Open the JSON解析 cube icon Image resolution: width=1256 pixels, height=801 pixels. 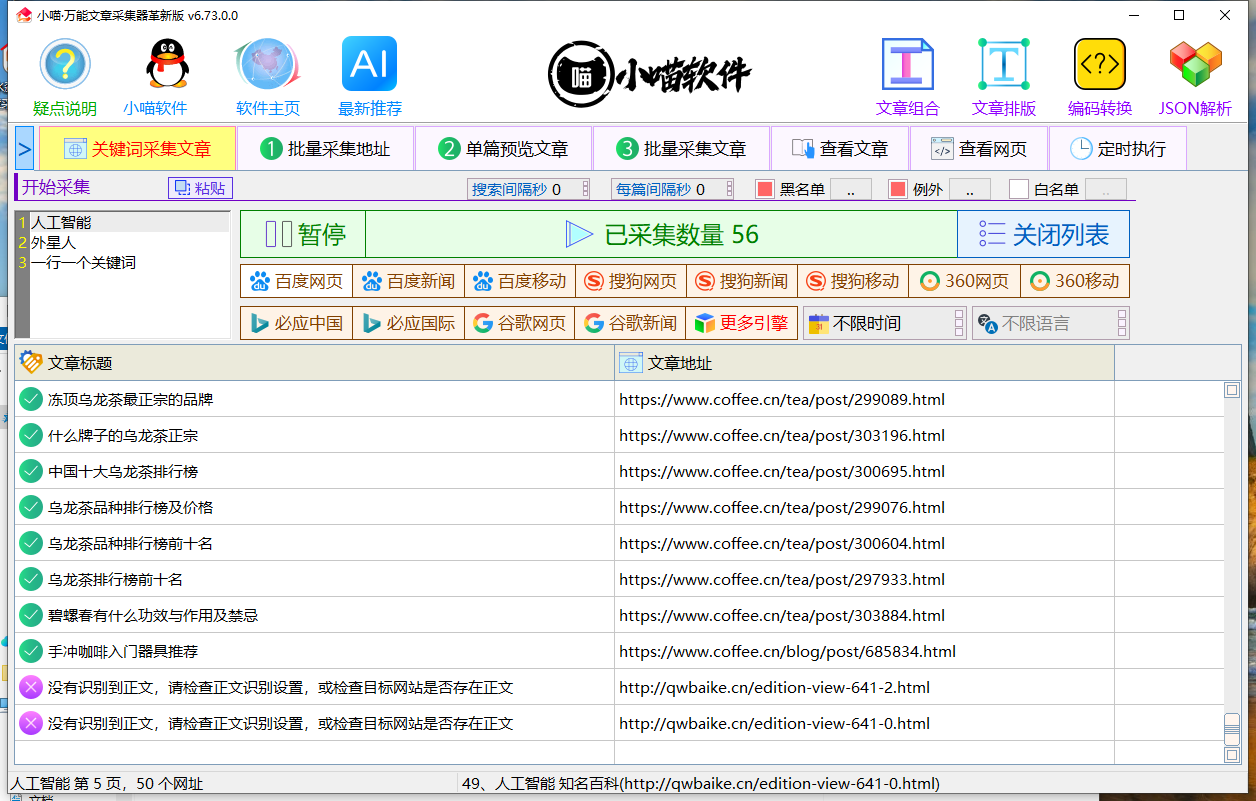coord(1195,65)
